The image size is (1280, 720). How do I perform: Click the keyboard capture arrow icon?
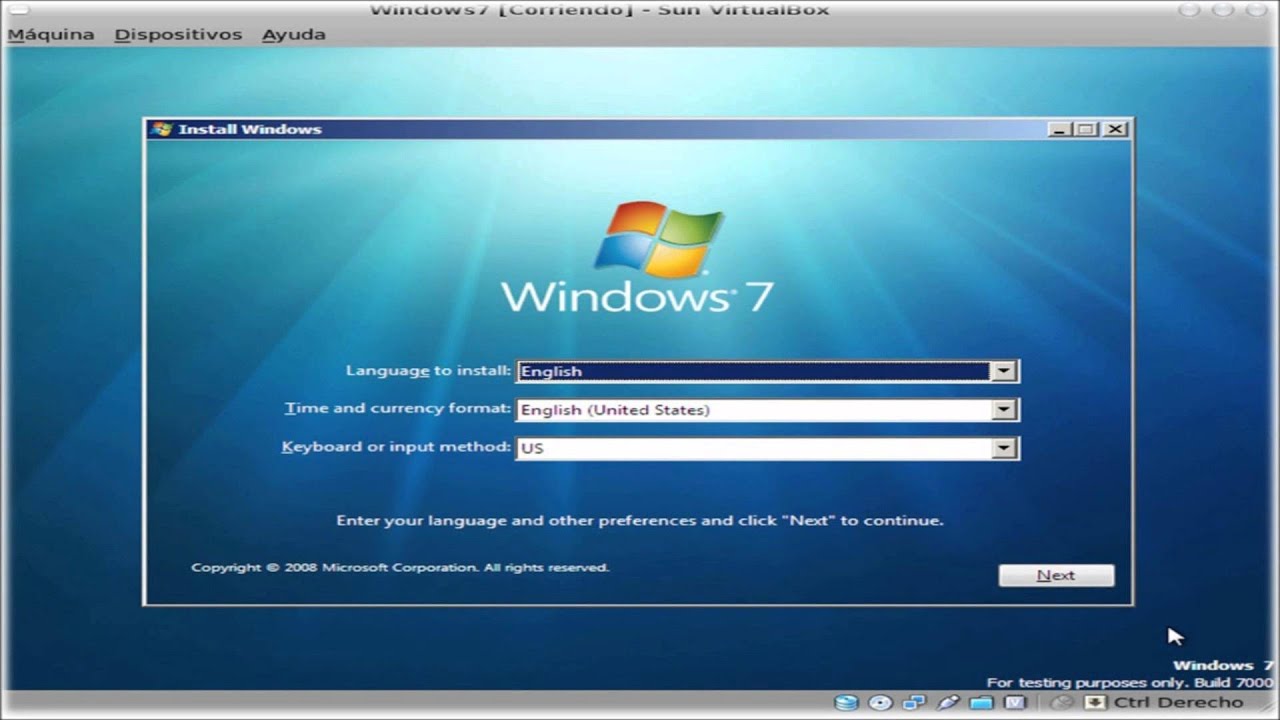pos(1095,703)
